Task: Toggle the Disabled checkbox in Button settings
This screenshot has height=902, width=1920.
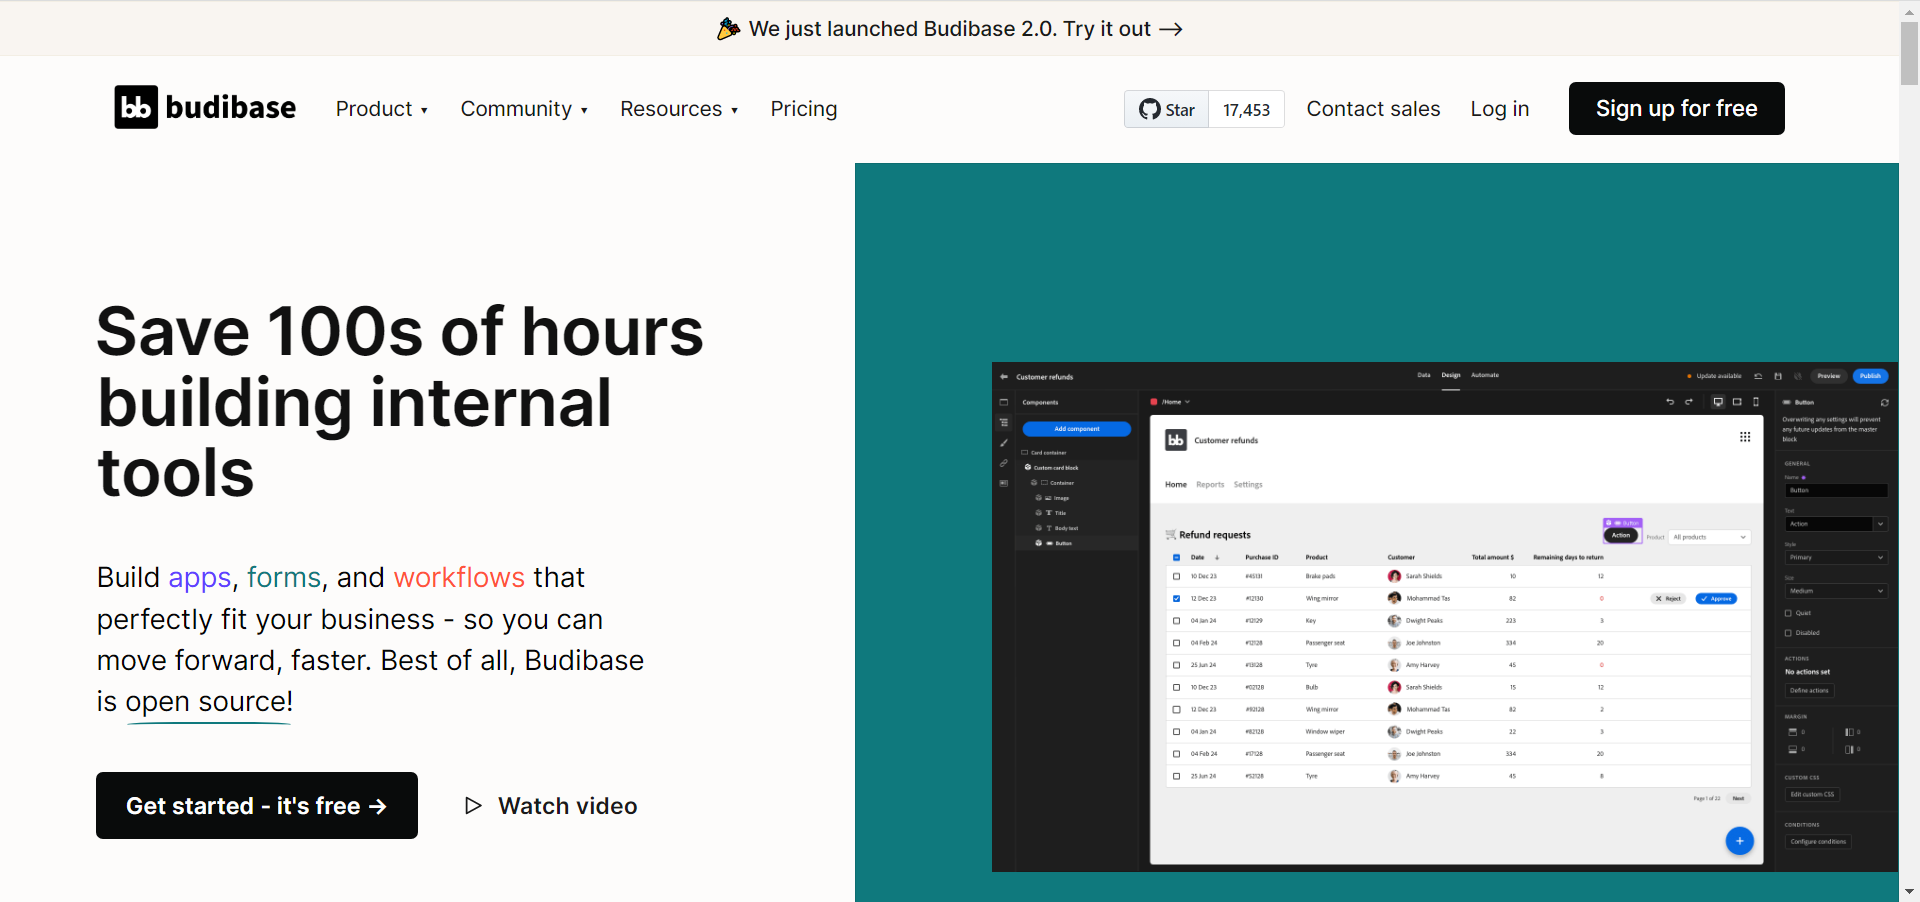Action: click(x=1788, y=633)
